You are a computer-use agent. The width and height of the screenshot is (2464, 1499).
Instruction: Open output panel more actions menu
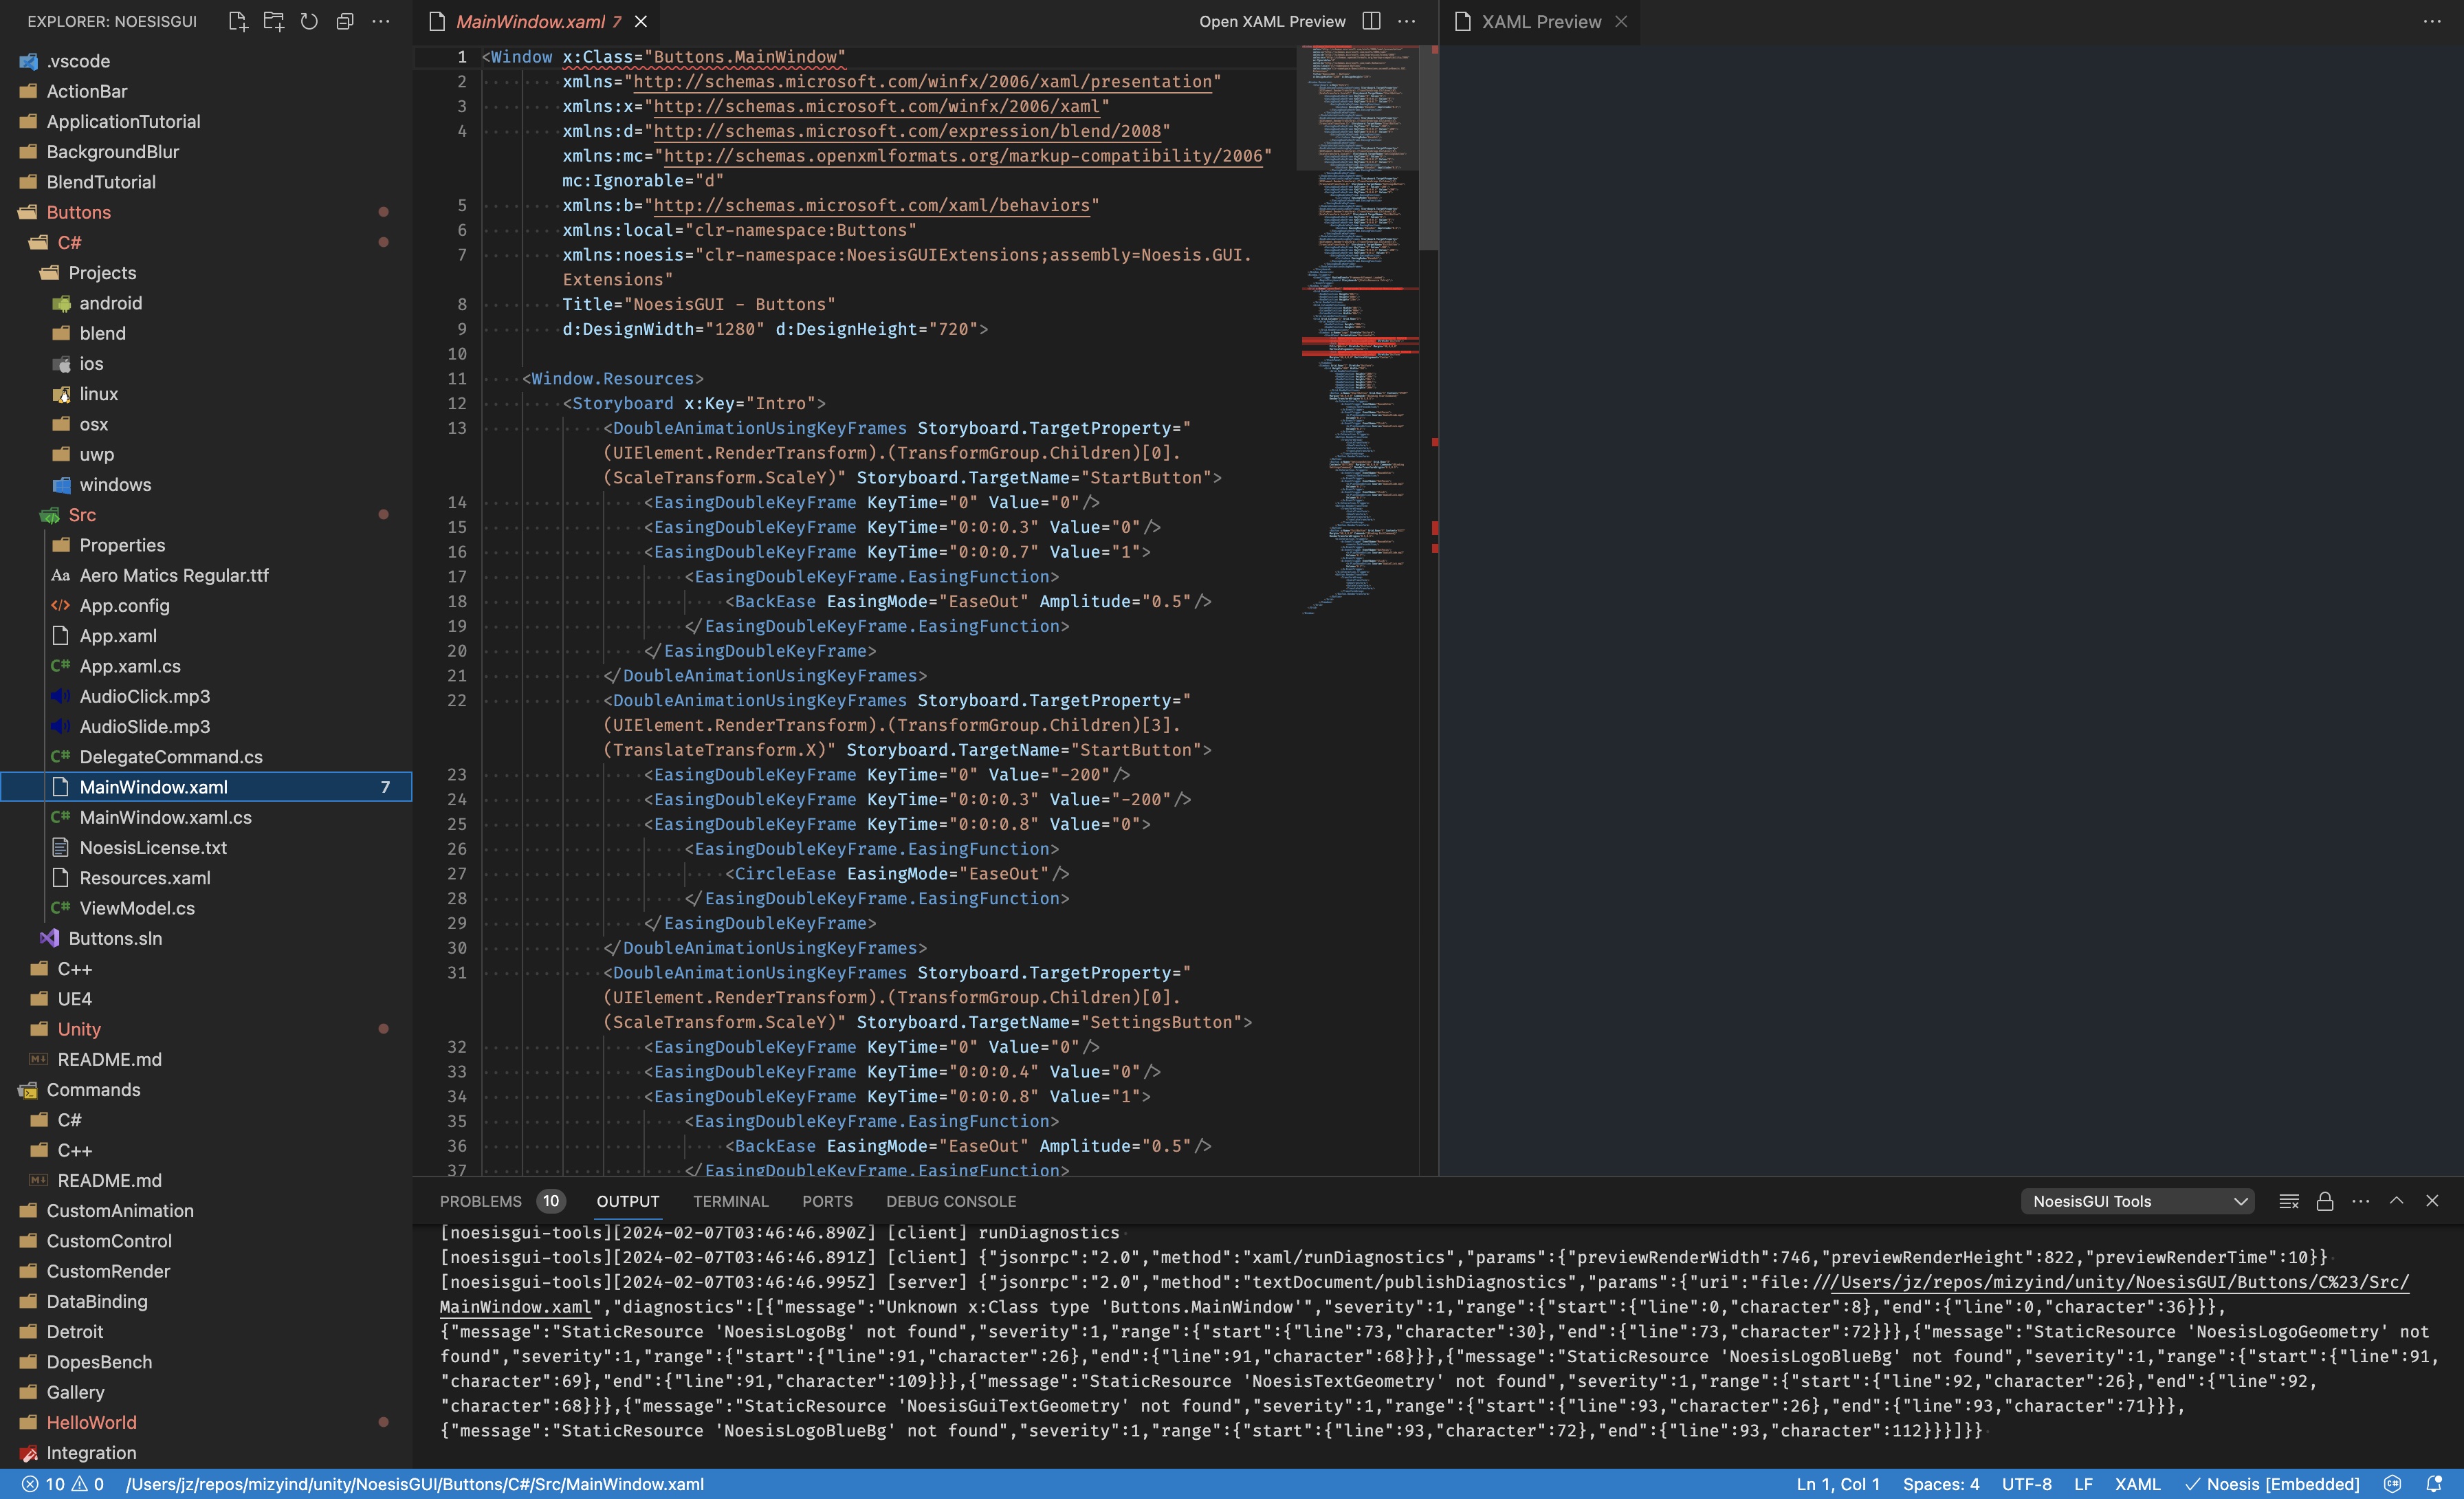2361,1201
